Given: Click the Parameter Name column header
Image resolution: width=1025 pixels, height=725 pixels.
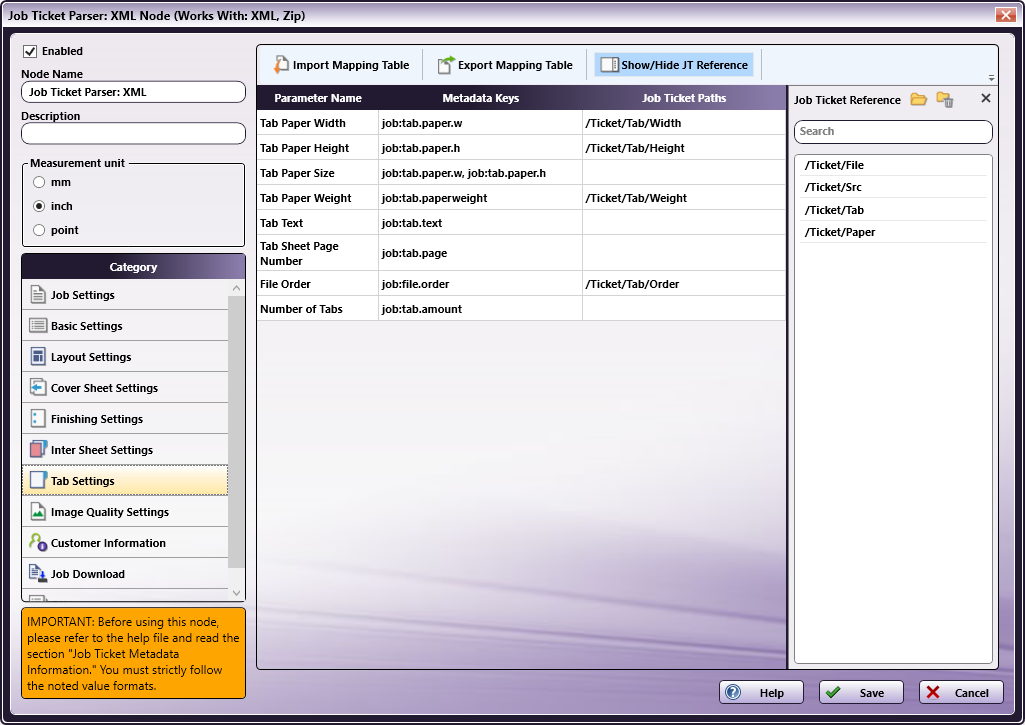Looking at the screenshot, I should [318, 98].
